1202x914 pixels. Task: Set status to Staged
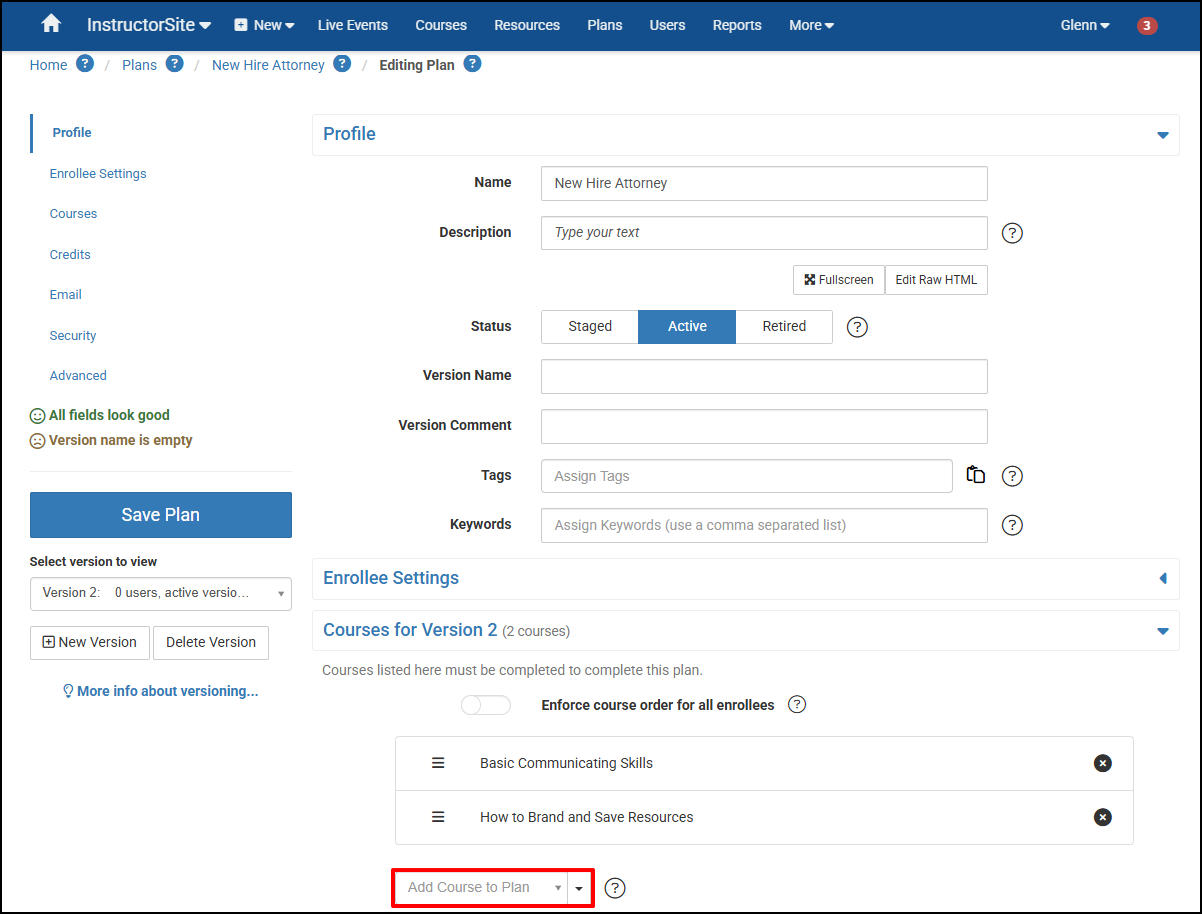tap(590, 327)
